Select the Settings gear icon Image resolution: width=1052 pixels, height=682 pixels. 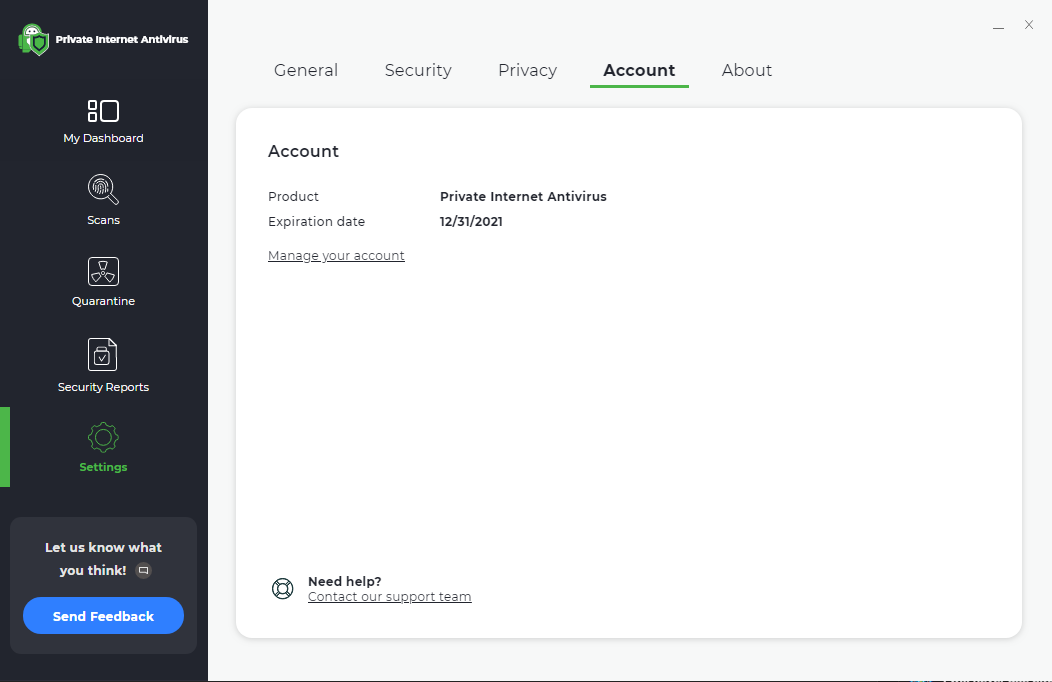tap(103, 437)
